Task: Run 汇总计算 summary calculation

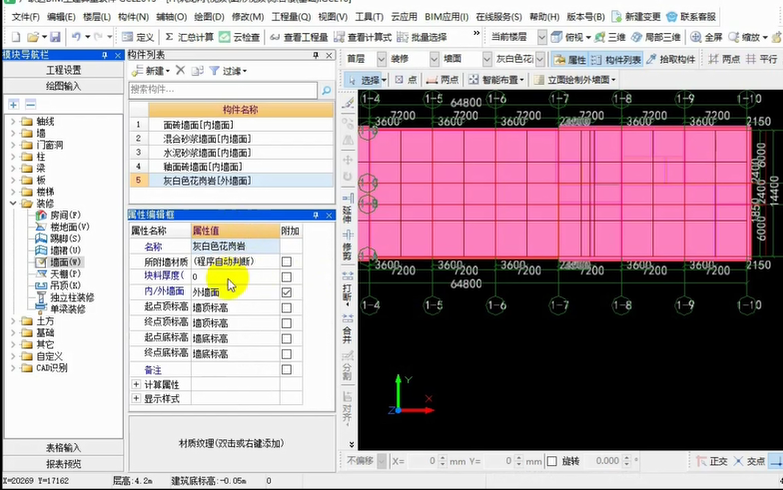Action: pyautogui.click(x=189, y=37)
